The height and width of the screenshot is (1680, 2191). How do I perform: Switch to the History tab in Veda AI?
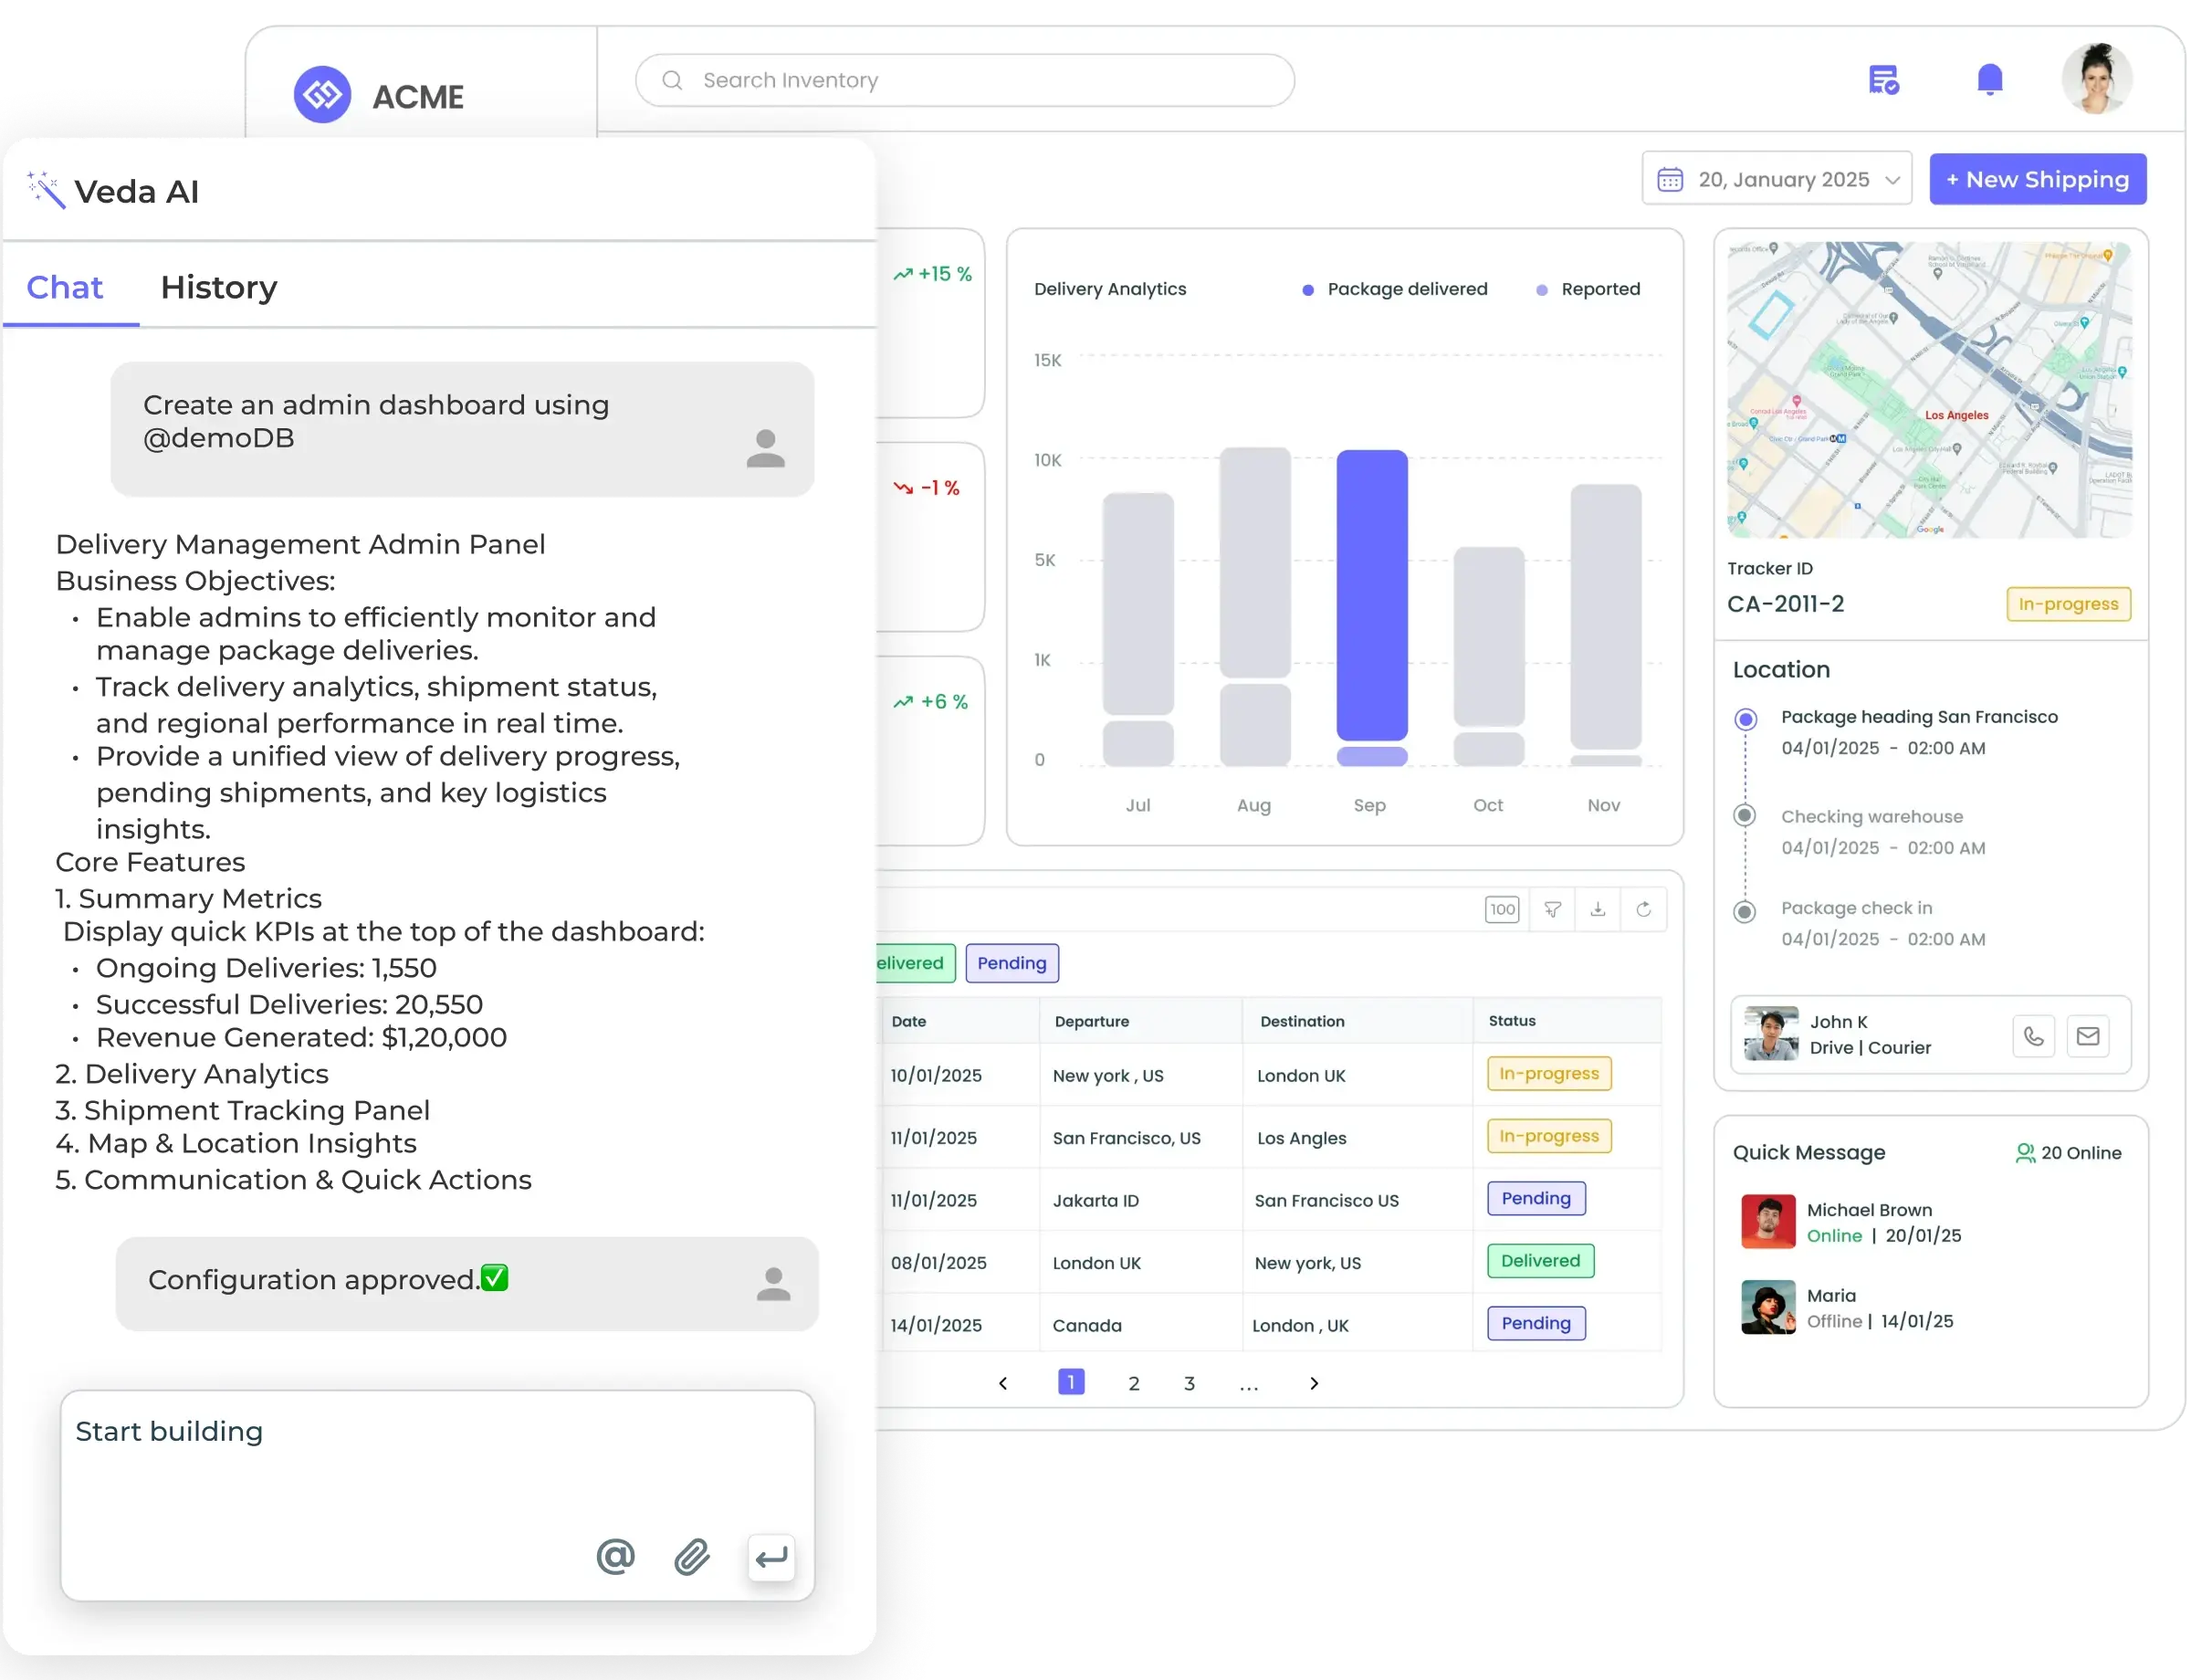(x=218, y=288)
